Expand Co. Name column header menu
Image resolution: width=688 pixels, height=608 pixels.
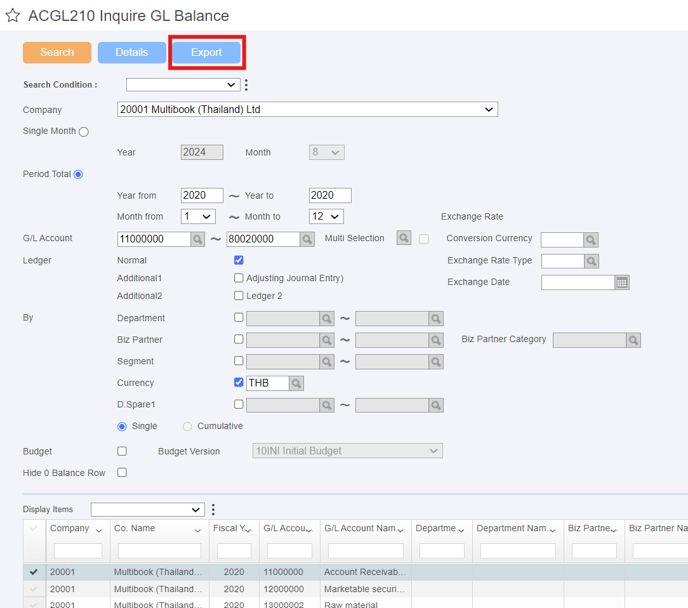(198, 530)
